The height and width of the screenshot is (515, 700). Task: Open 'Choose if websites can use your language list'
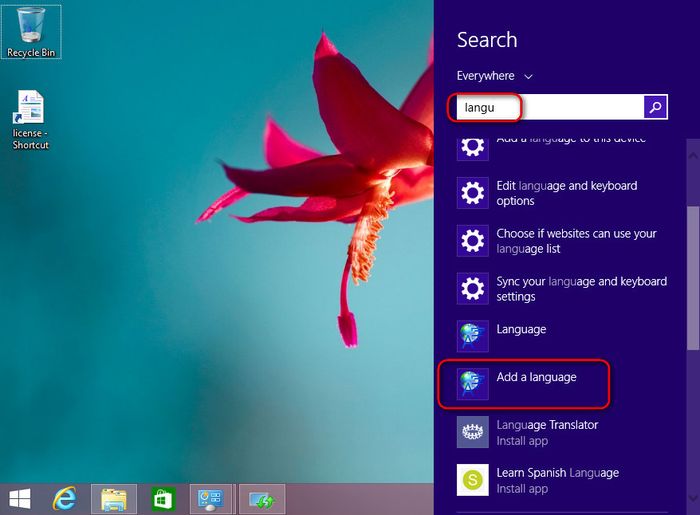(x=576, y=241)
